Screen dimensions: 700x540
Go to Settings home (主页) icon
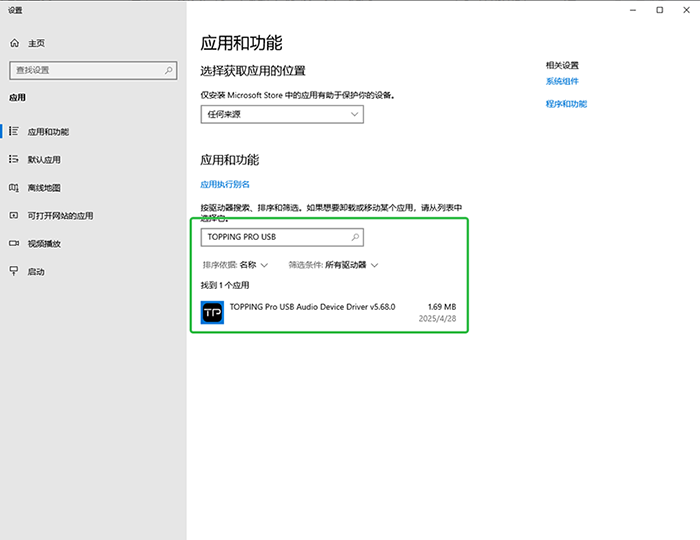[x=14, y=43]
